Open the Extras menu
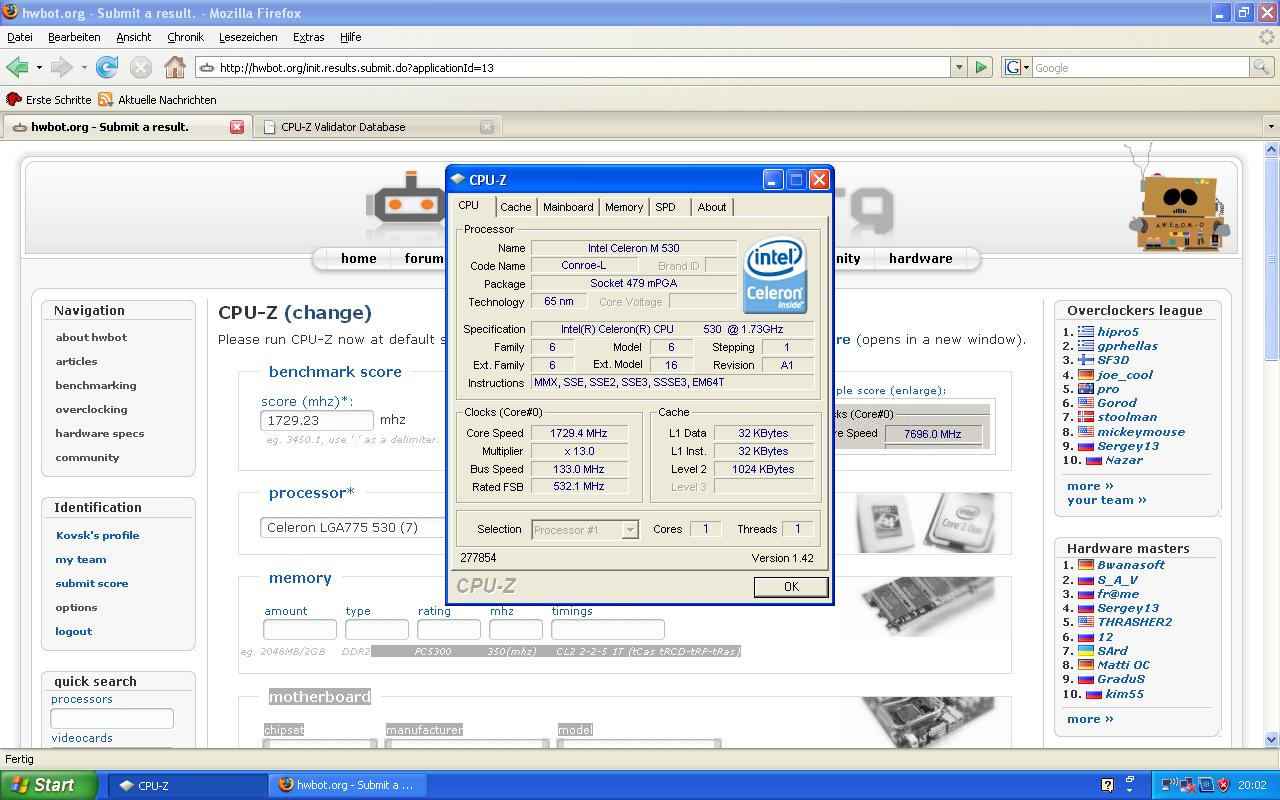This screenshot has width=1280, height=800. click(x=309, y=37)
